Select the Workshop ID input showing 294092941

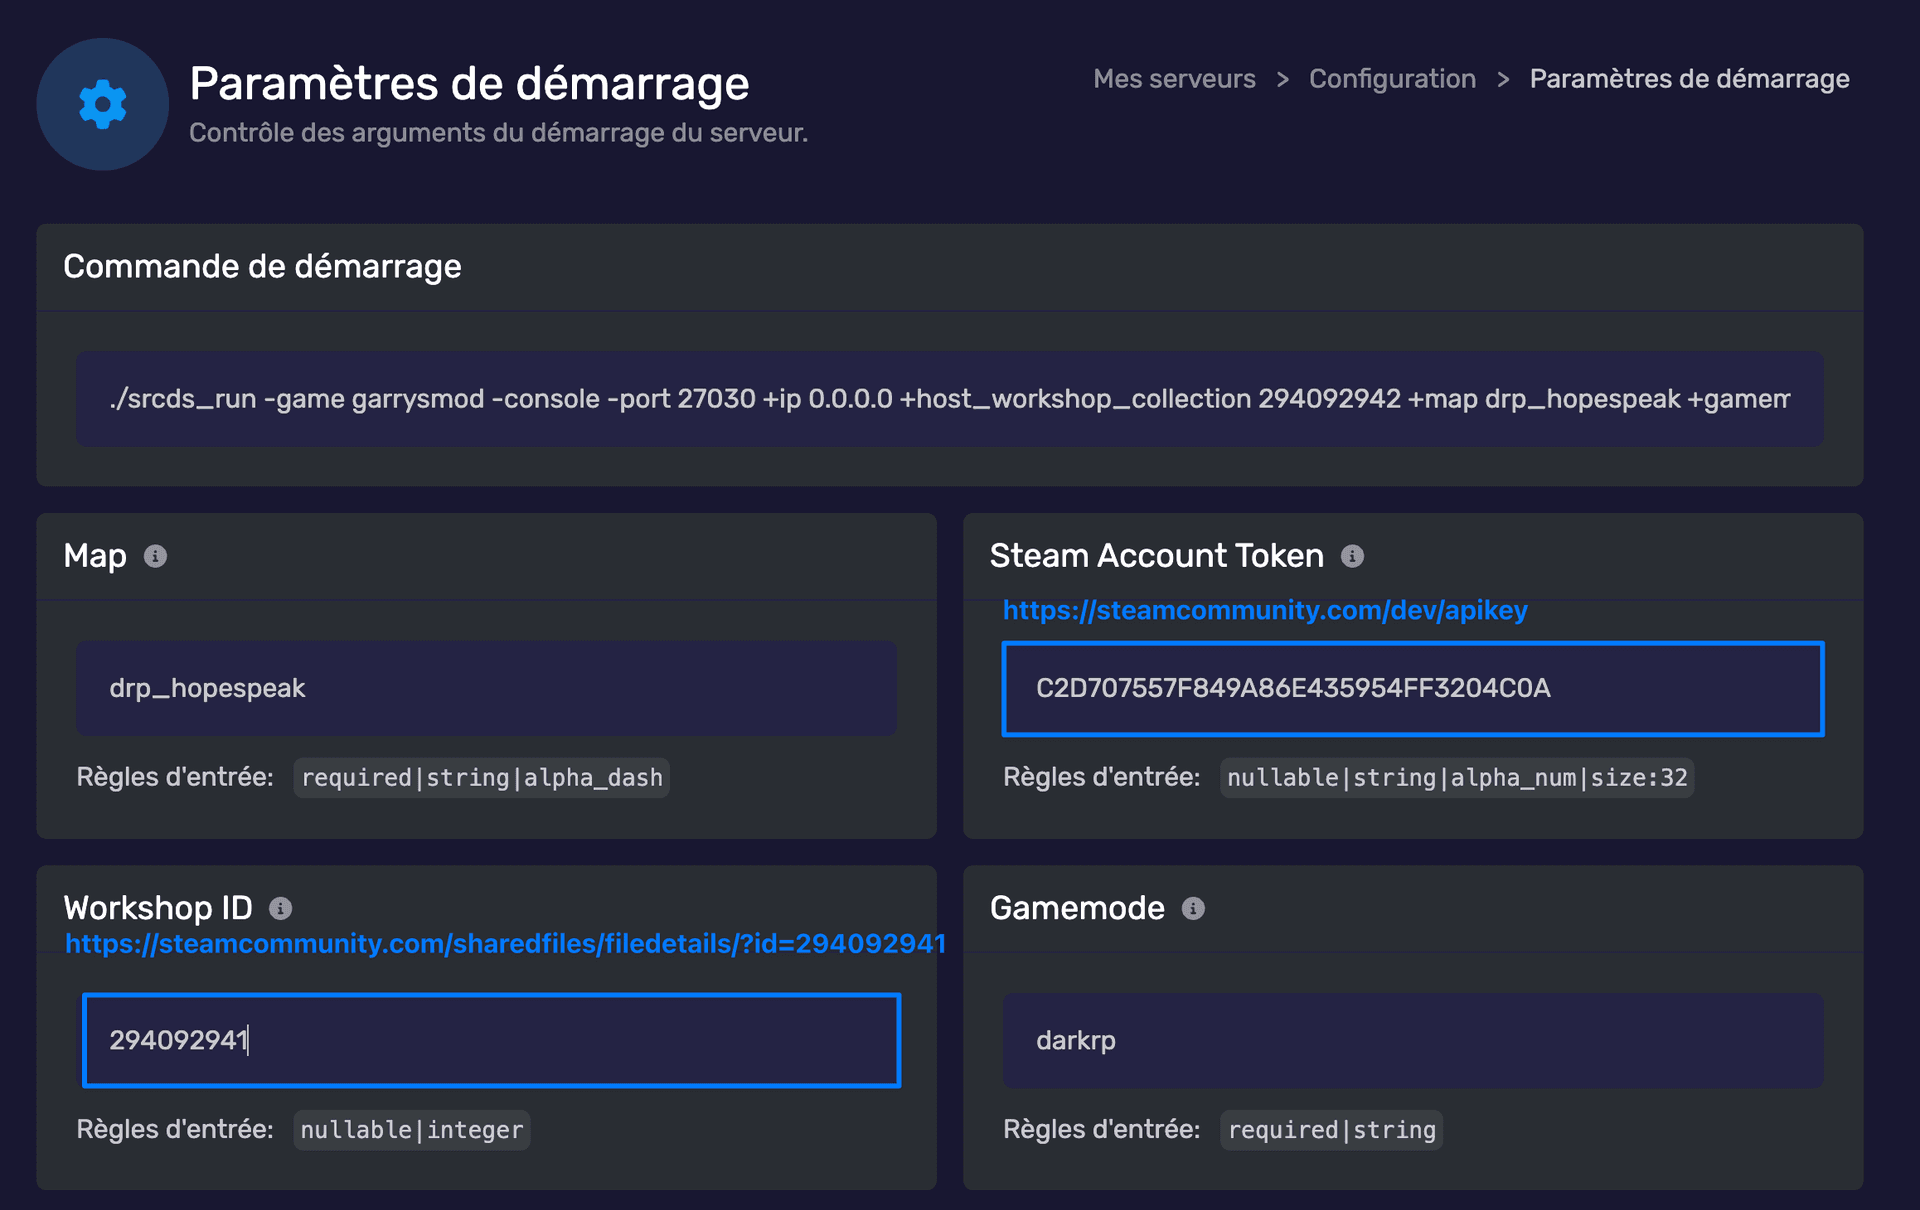click(x=489, y=1040)
